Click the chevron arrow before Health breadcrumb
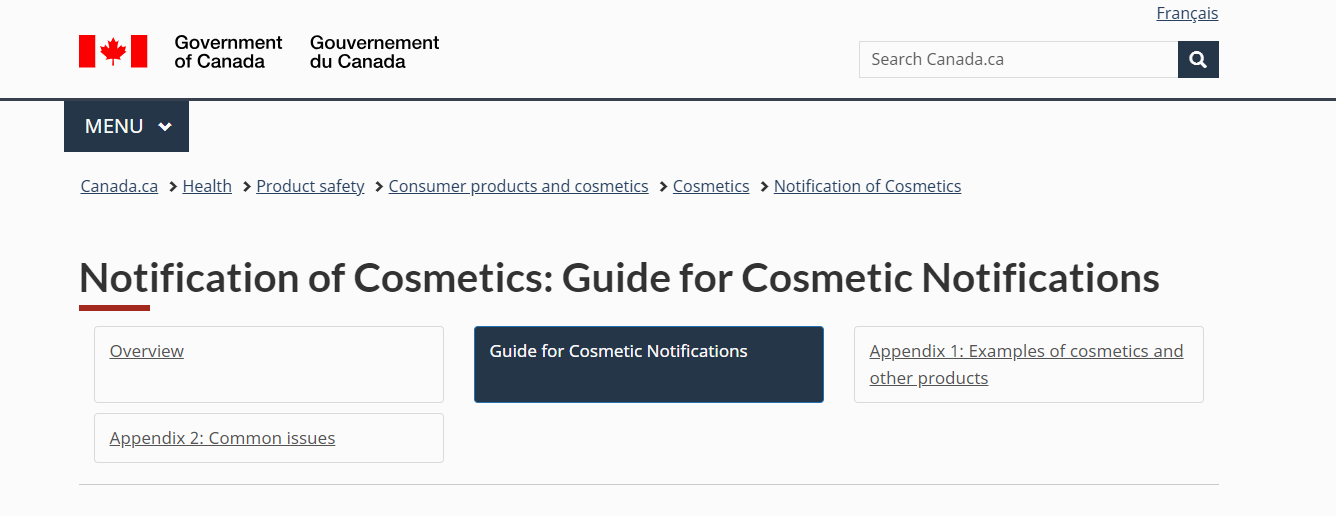The image size is (1336, 516). [x=173, y=186]
